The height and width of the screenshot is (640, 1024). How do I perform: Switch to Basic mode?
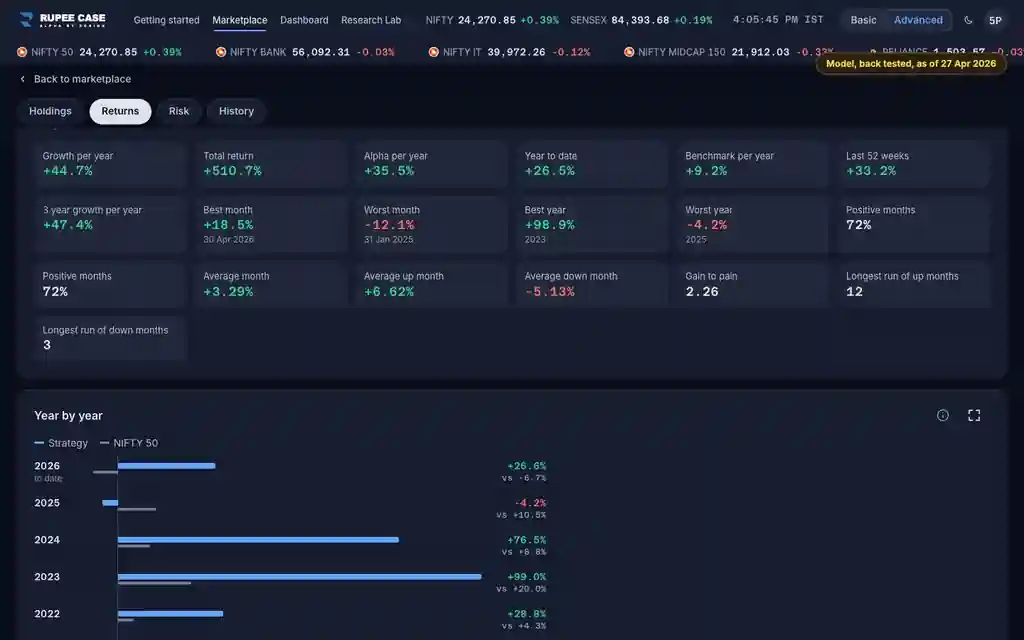pos(863,20)
